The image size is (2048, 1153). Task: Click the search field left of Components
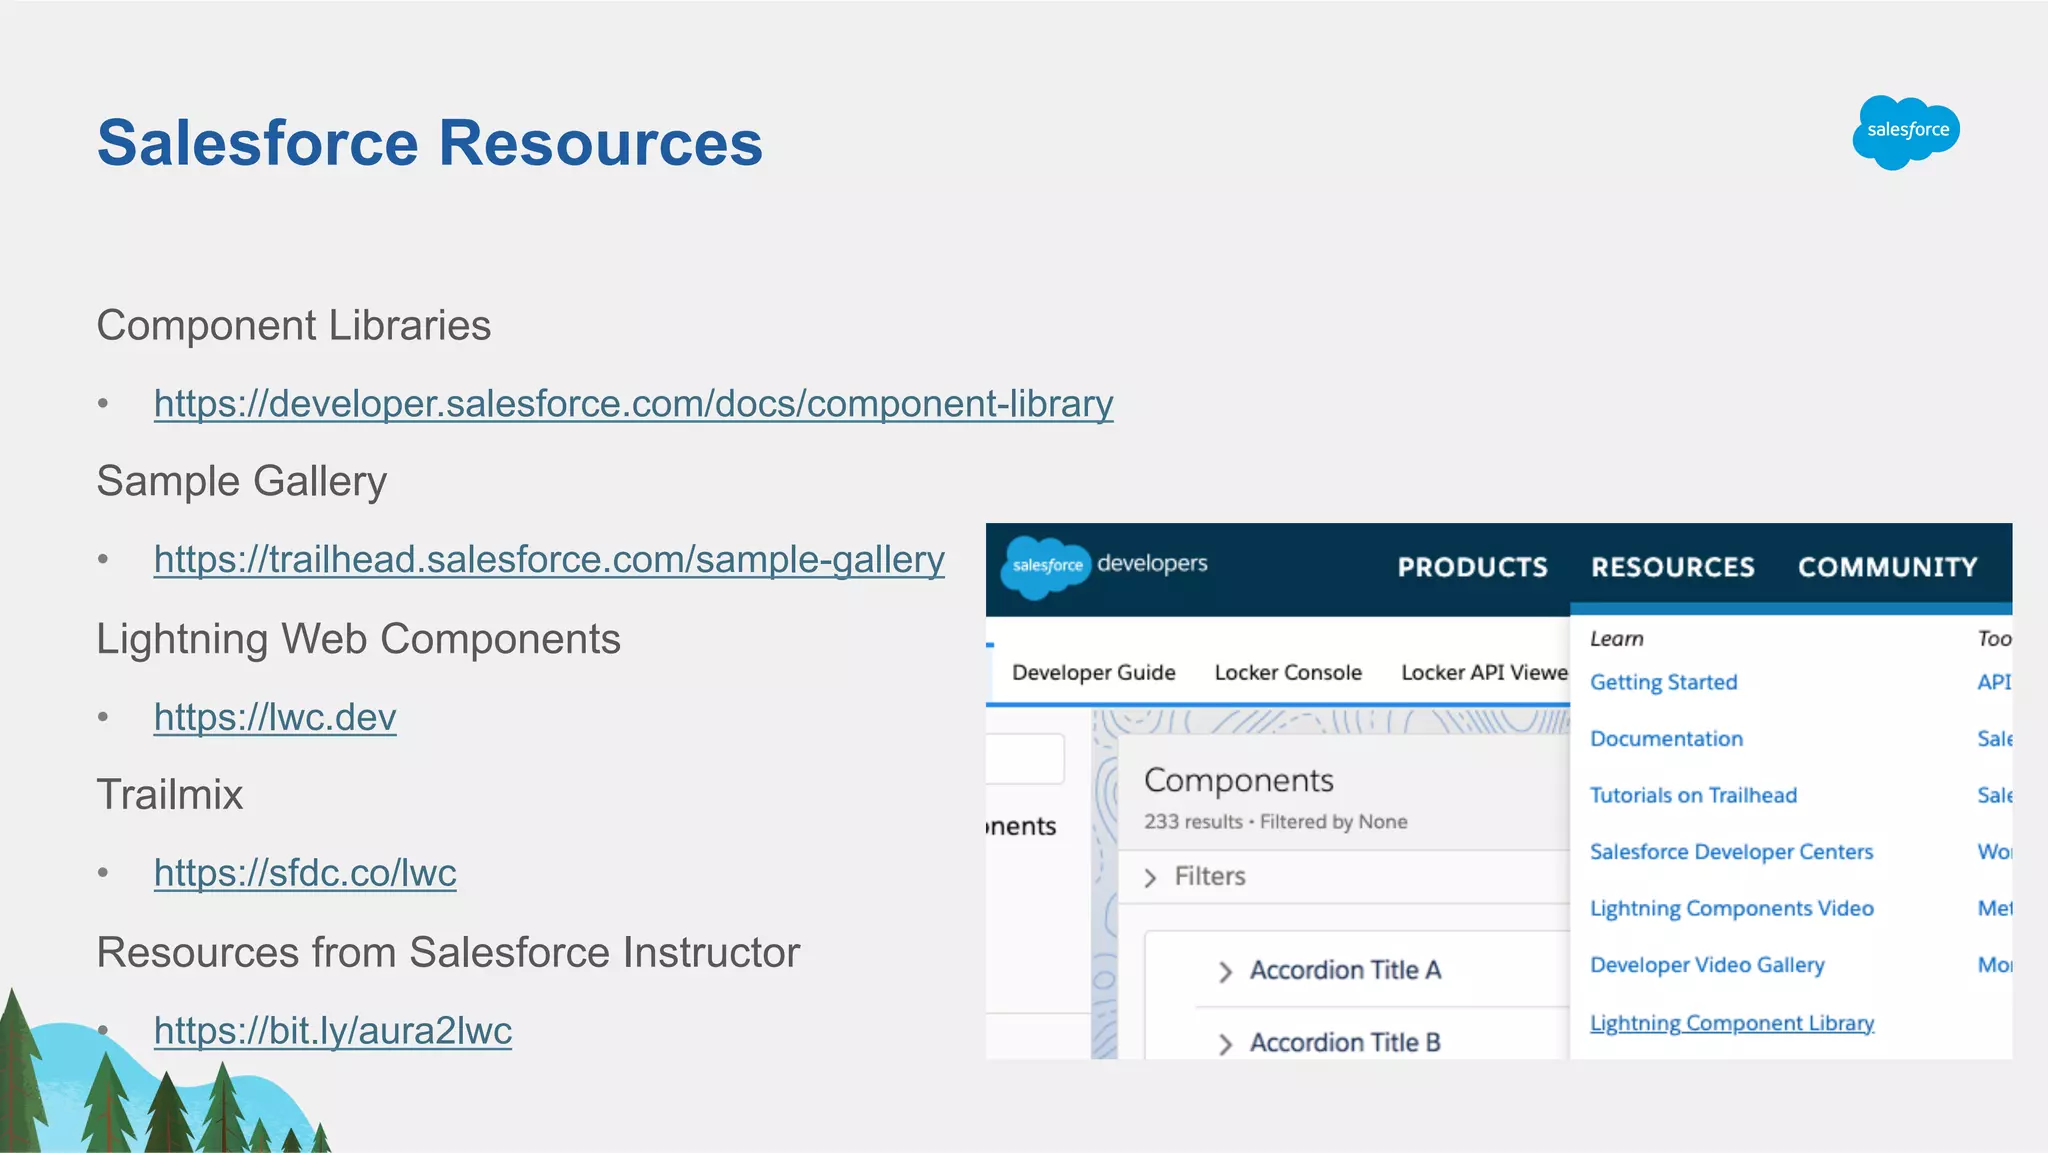pyautogui.click(x=1025, y=759)
